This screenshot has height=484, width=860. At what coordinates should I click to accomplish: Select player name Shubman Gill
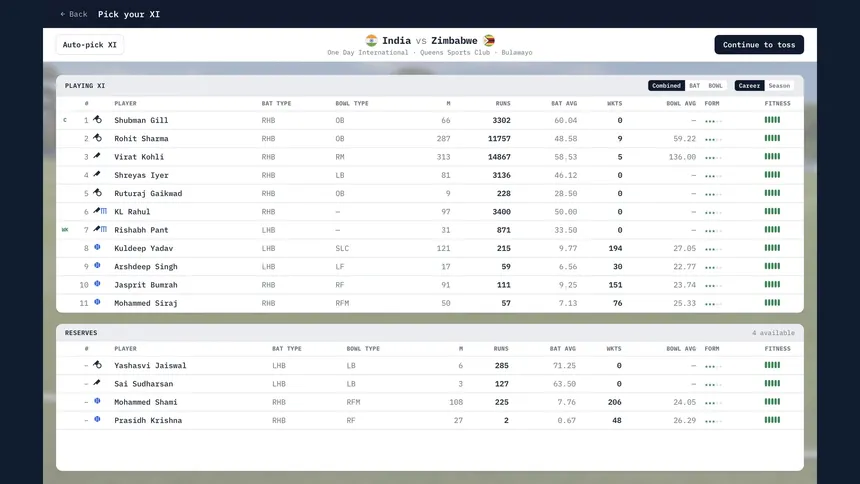click(x=141, y=120)
